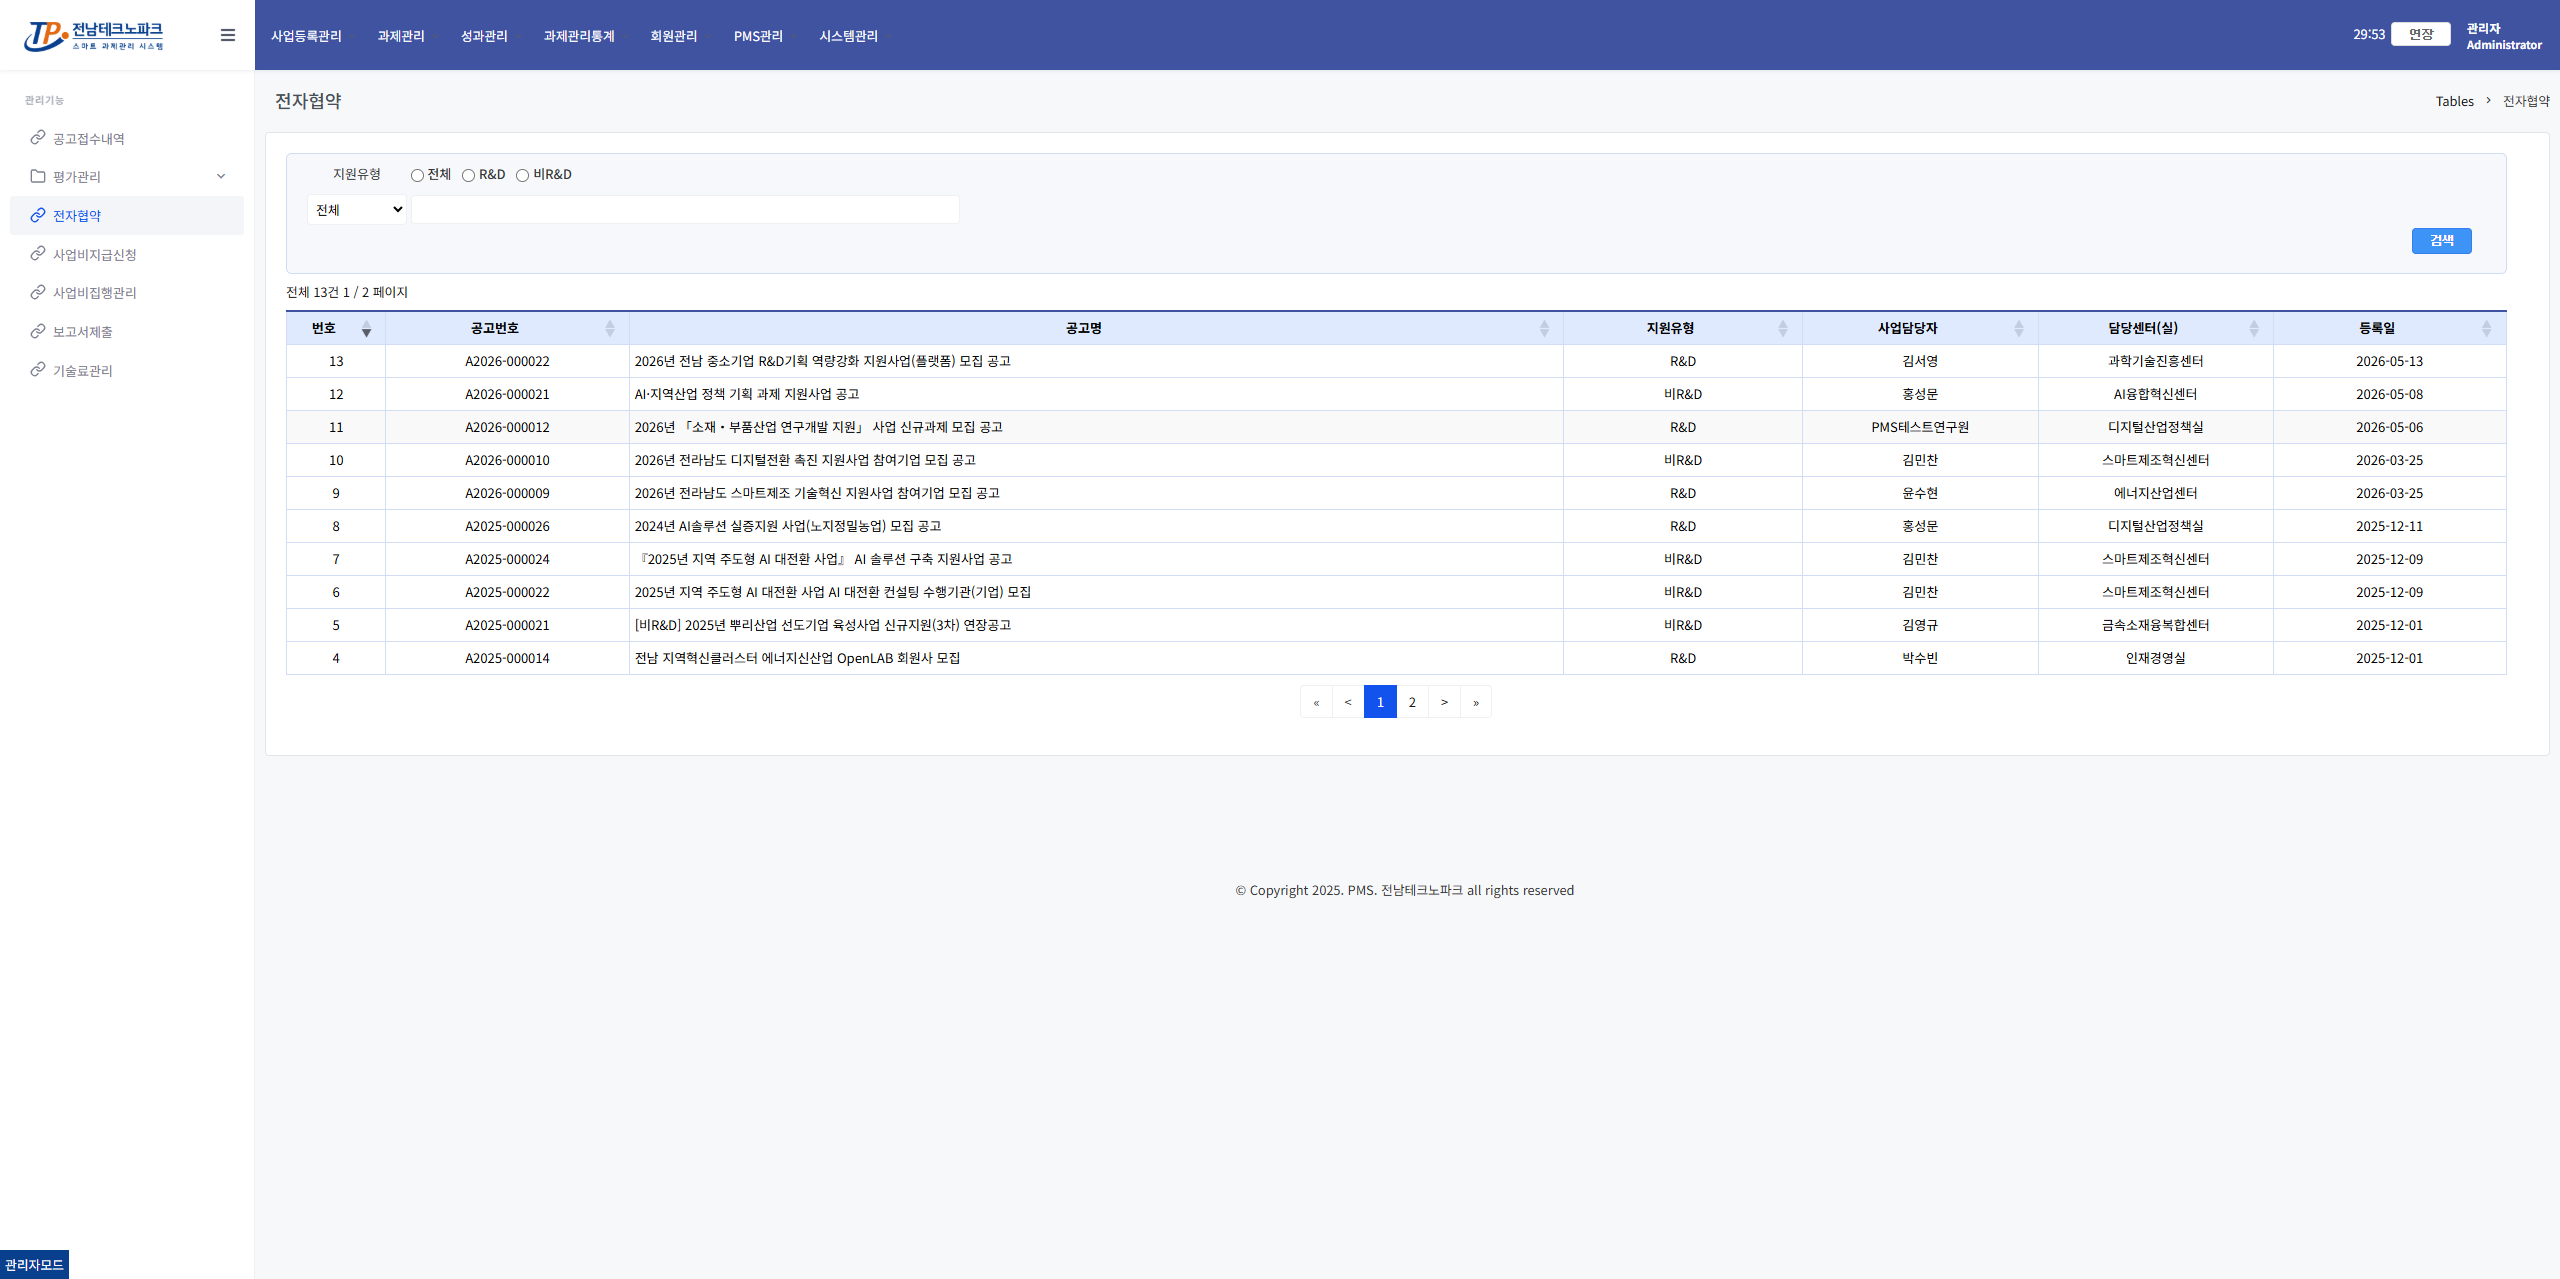The height and width of the screenshot is (1279, 2560).
Task: Click the first page « button
Action: click(x=1316, y=702)
